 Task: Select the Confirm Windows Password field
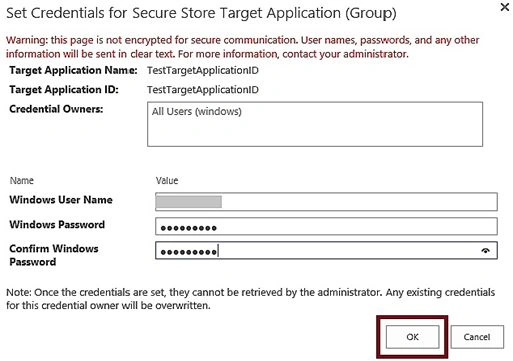(x=326, y=250)
